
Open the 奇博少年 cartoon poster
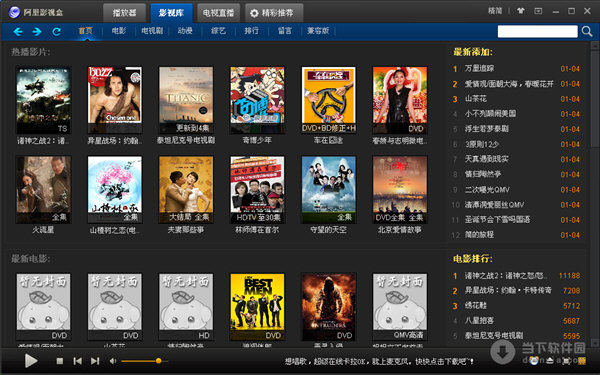(257, 100)
